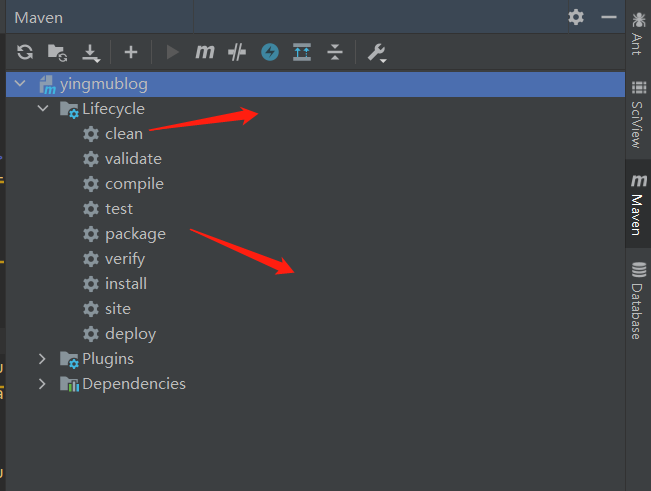Expand all nodes in Maven tree
The width and height of the screenshot is (651, 491).
(x=302, y=52)
